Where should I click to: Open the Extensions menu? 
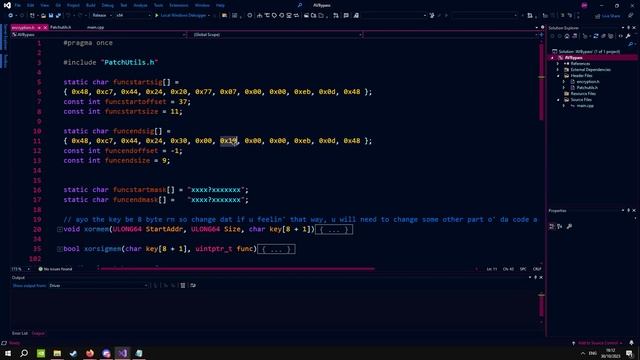tap(179, 5)
